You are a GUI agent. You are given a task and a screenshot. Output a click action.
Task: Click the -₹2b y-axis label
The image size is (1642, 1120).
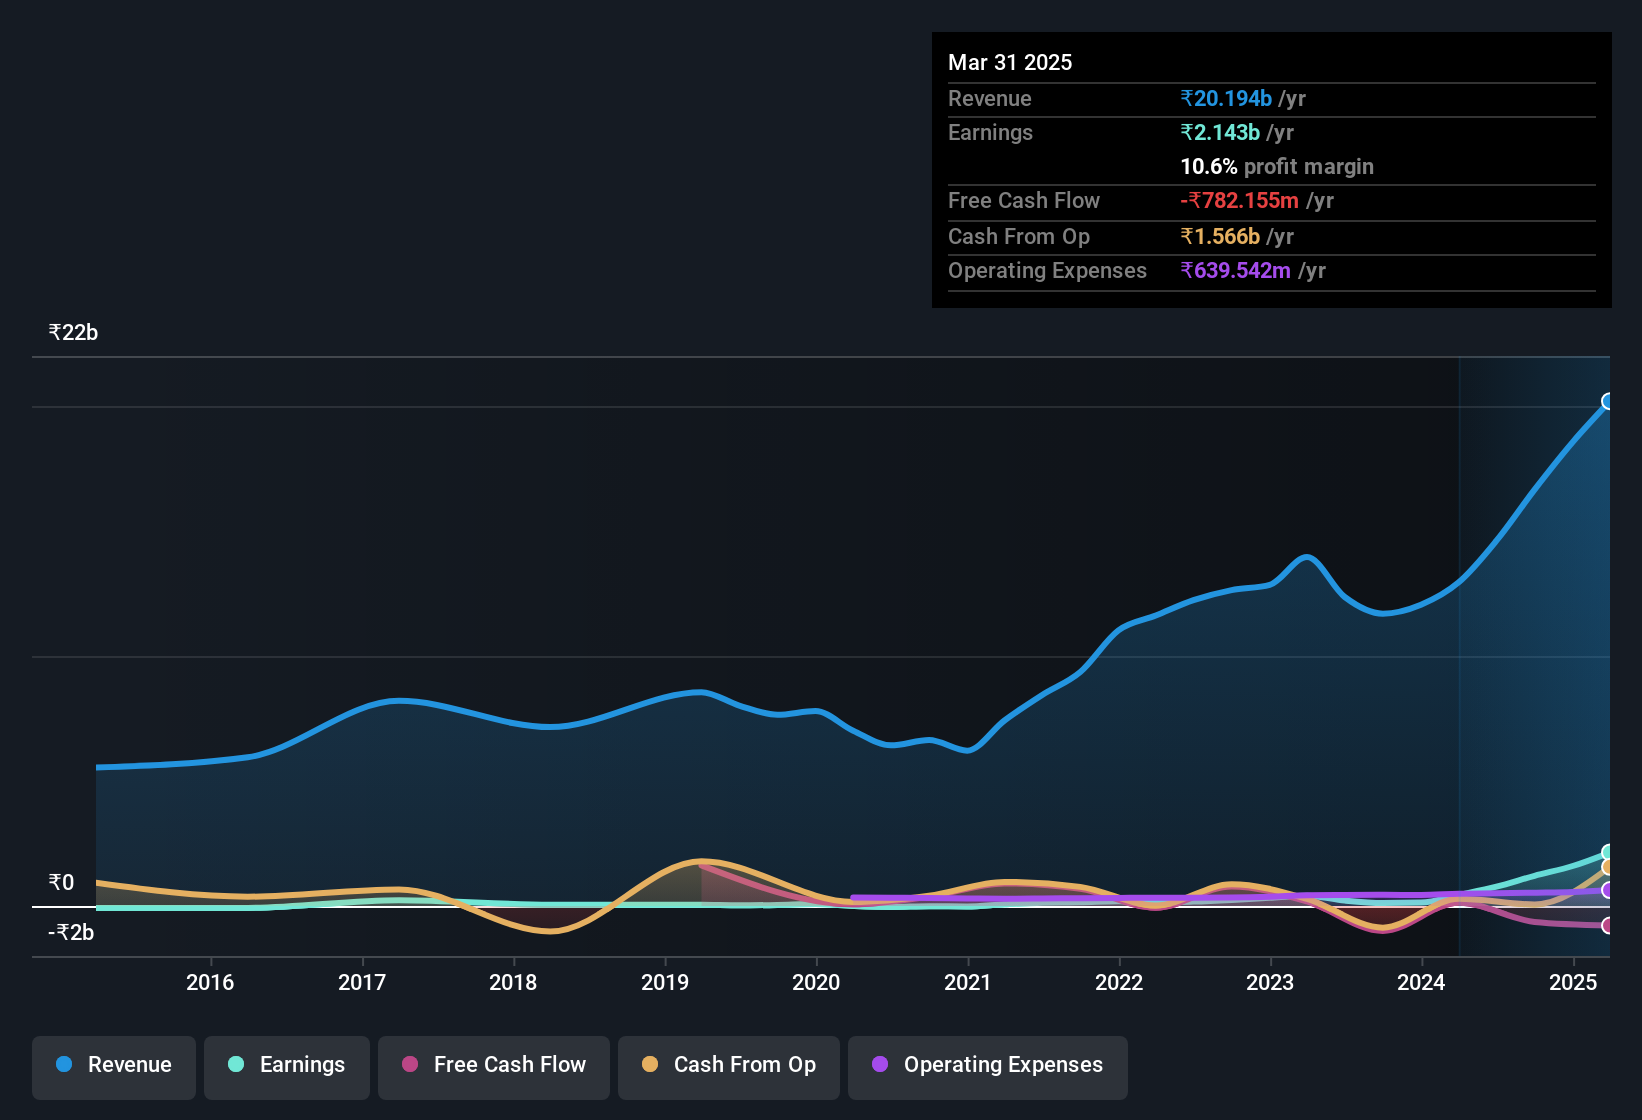pyautogui.click(x=71, y=933)
